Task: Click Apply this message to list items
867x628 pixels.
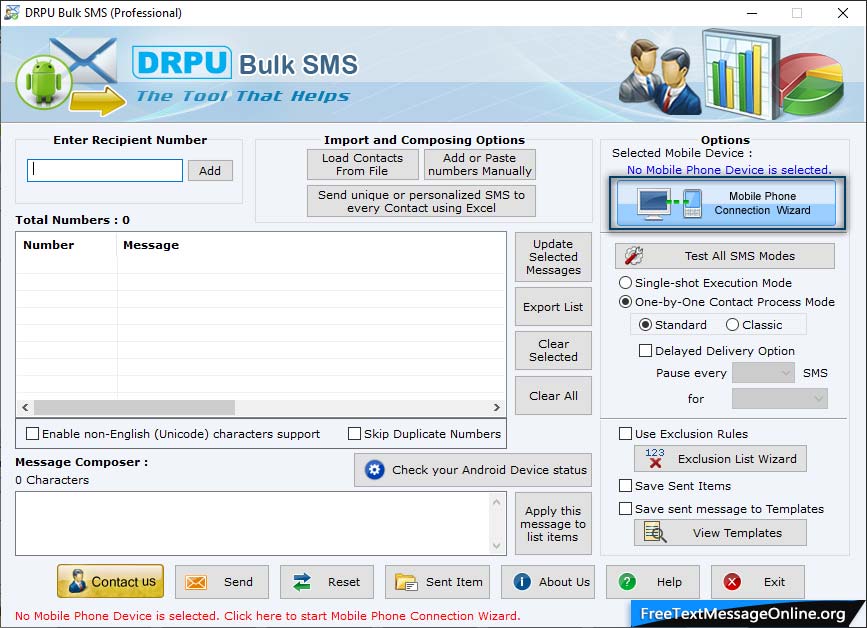Action: (553, 524)
